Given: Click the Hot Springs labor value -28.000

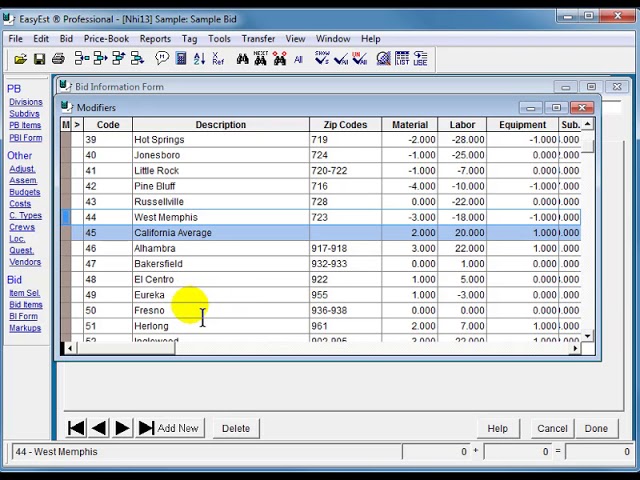Looking at the screenshot, I should coord(468,140).
